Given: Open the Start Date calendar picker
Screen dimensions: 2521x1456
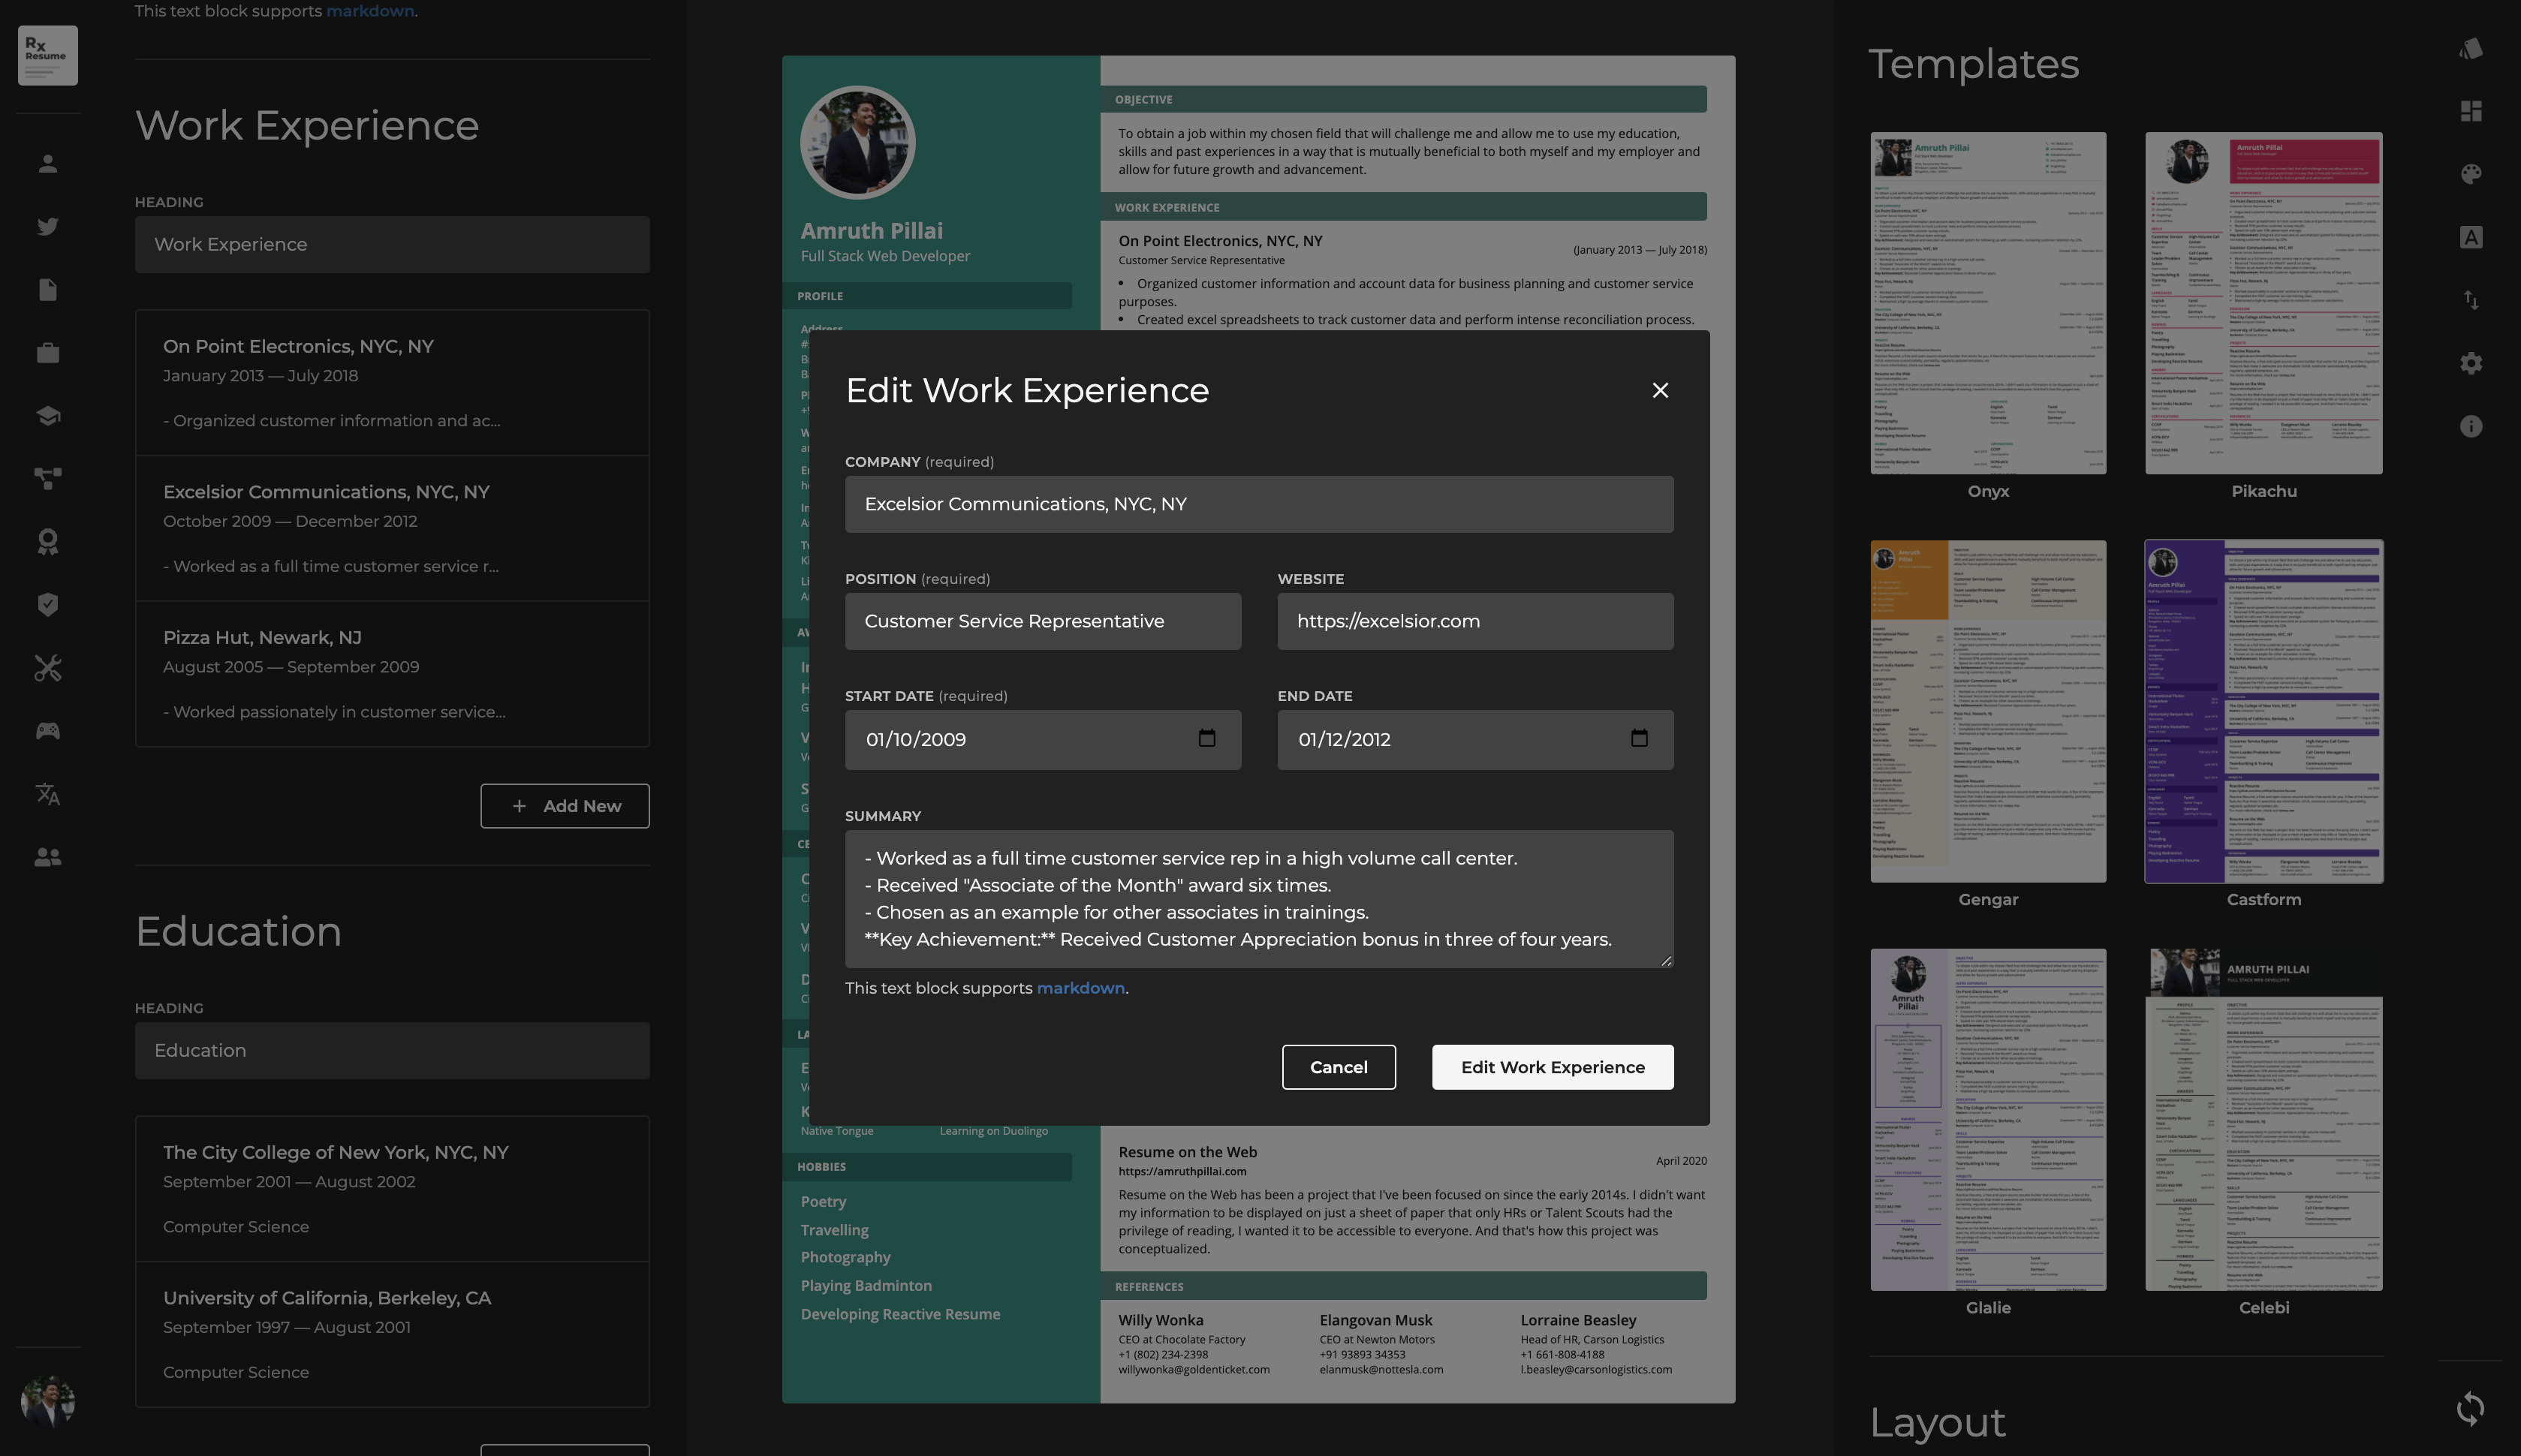Looking at the screenshot, I should [1206, 738].
